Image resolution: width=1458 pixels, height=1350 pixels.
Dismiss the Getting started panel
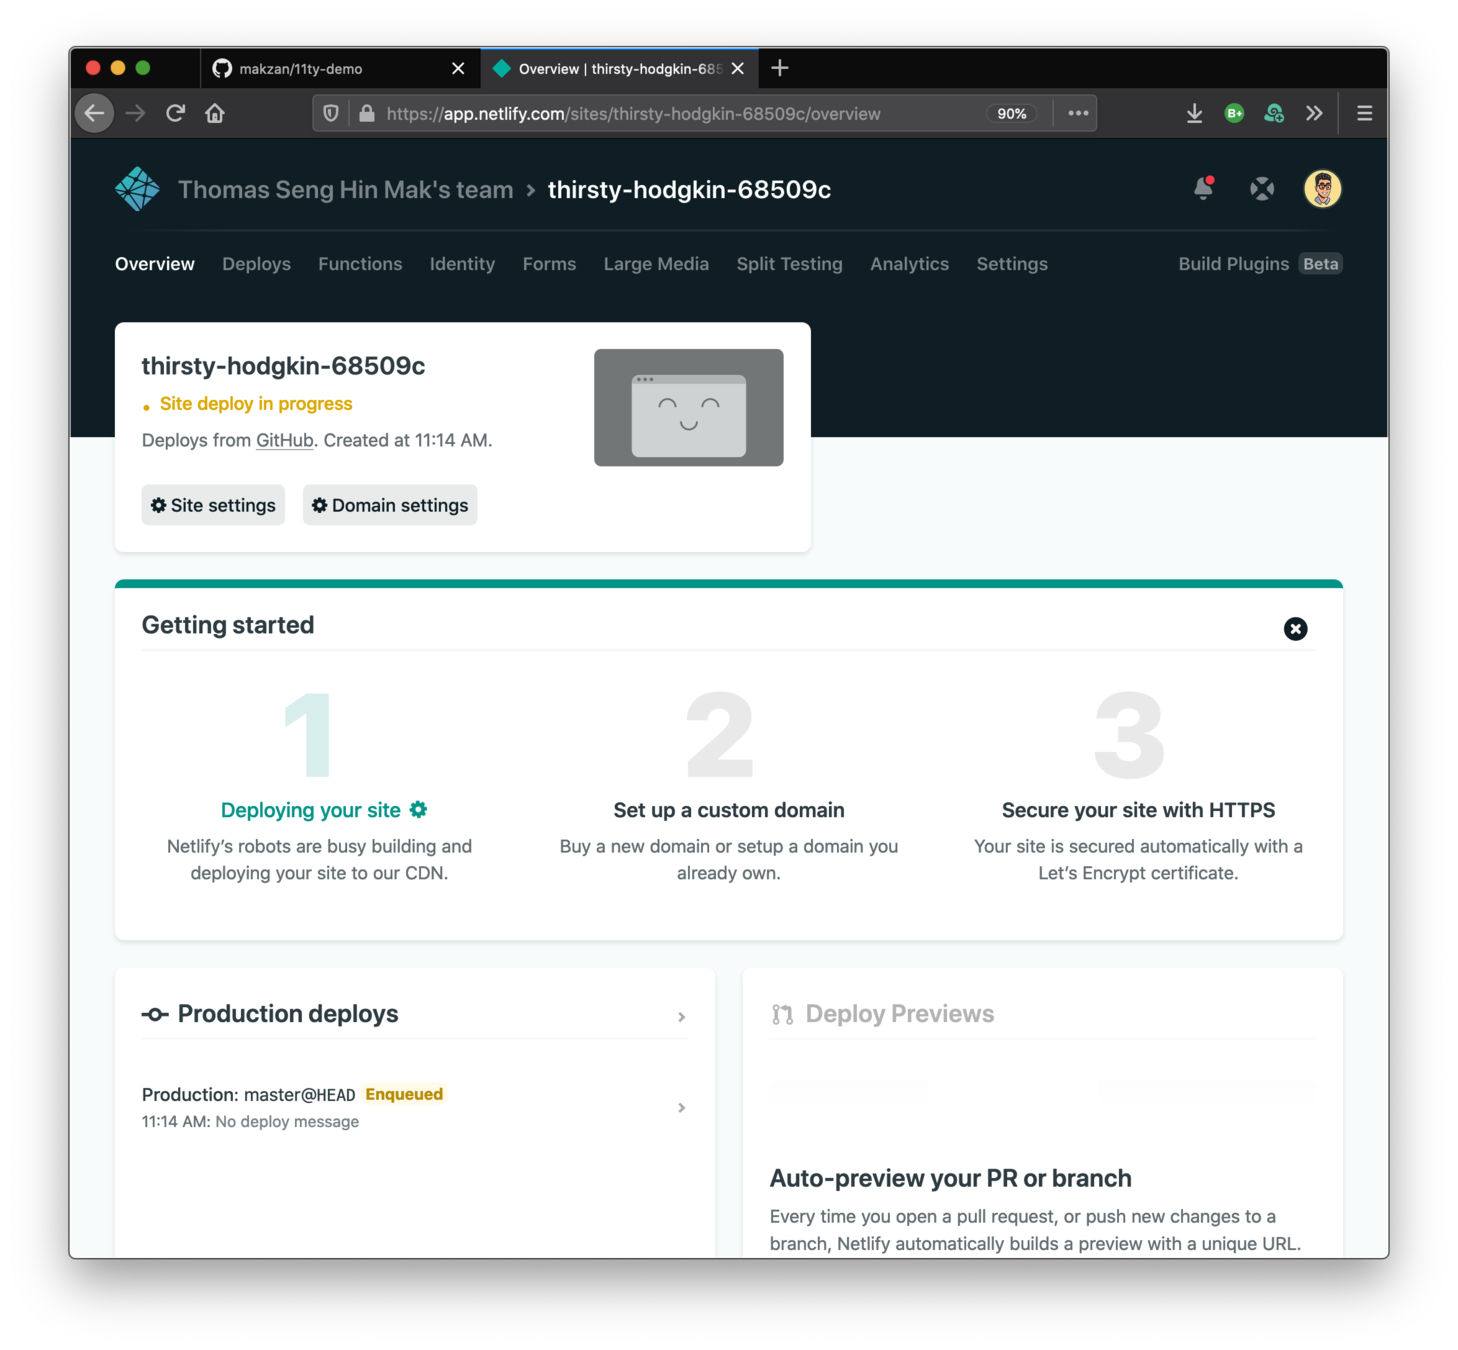(1295, 628)
